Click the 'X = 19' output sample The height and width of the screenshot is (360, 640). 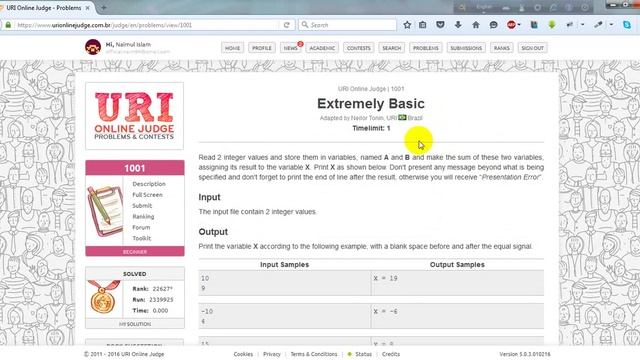pos(385,278)
